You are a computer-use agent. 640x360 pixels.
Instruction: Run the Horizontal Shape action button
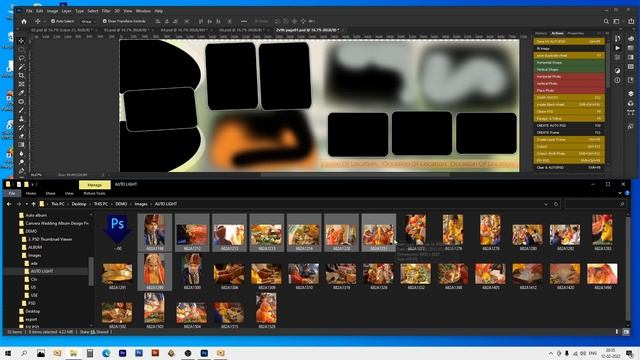[569, 62]
